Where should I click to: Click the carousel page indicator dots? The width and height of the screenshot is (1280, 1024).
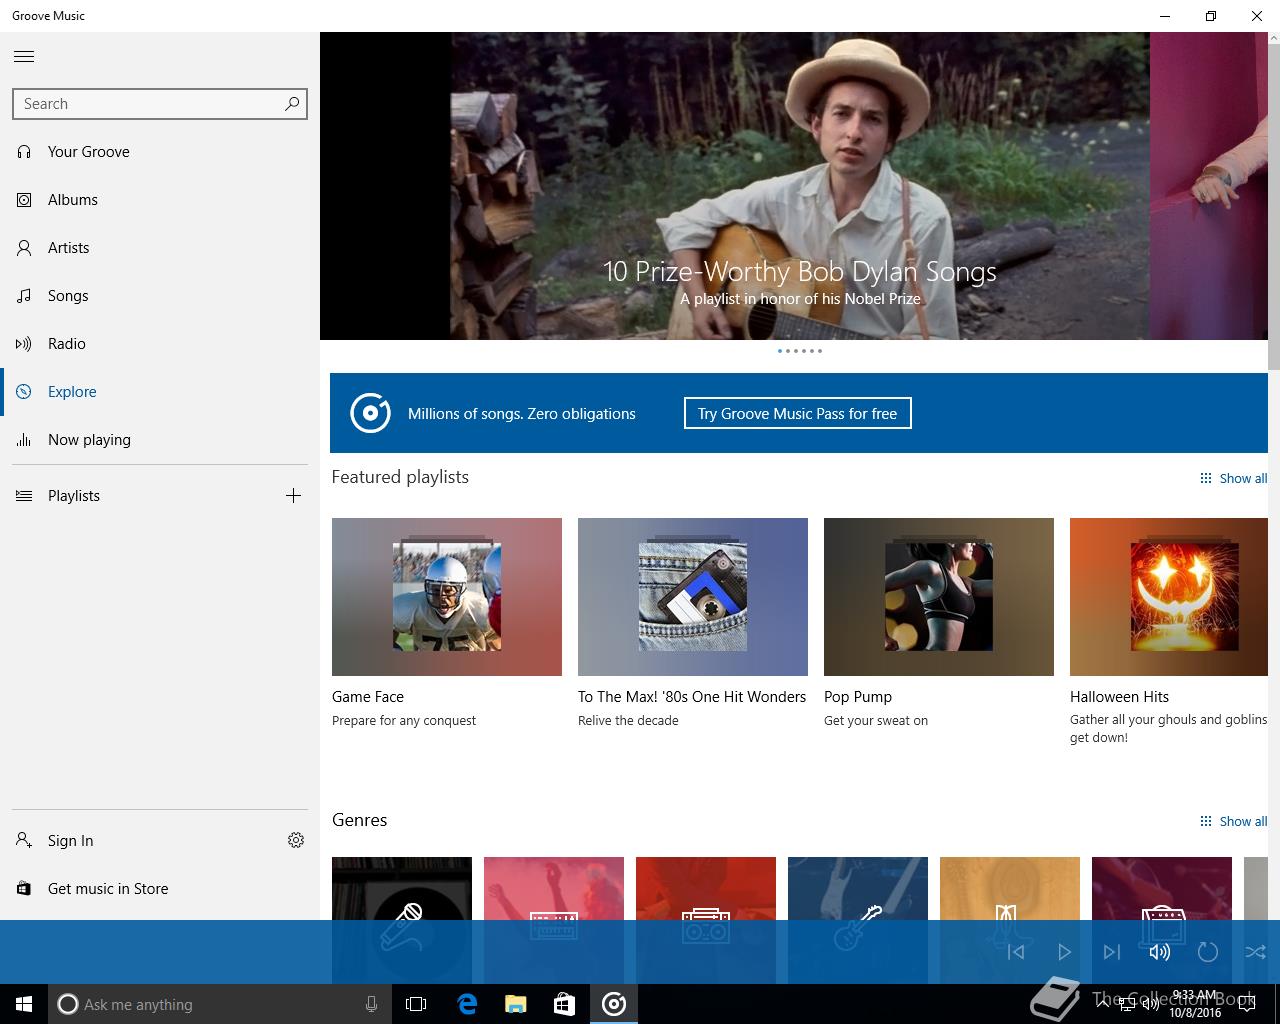click(x=800, y=351)
